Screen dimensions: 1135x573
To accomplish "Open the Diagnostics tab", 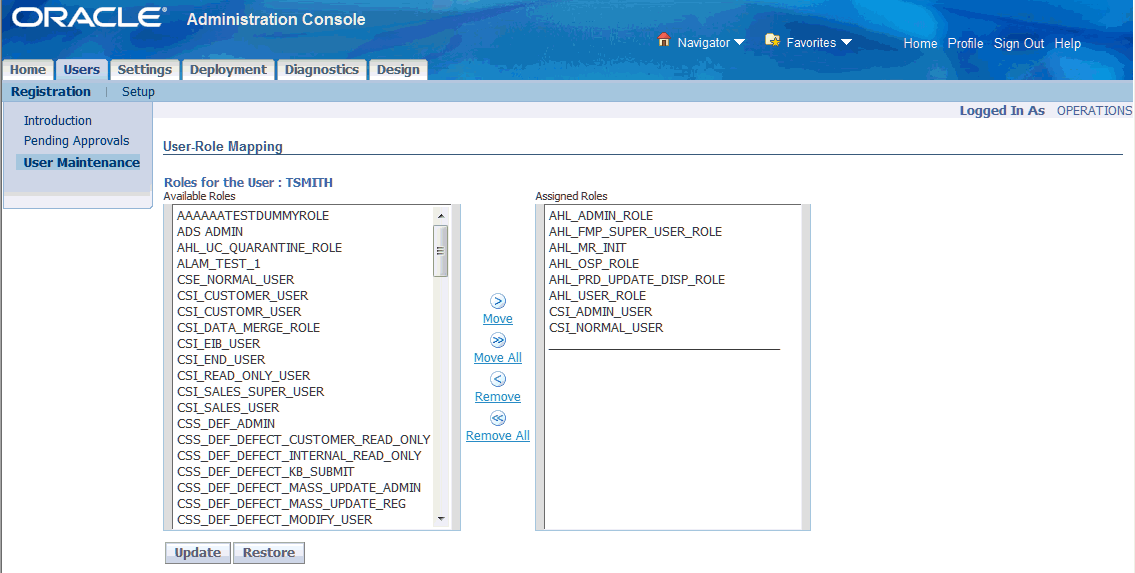I will [x=321, y=69].
